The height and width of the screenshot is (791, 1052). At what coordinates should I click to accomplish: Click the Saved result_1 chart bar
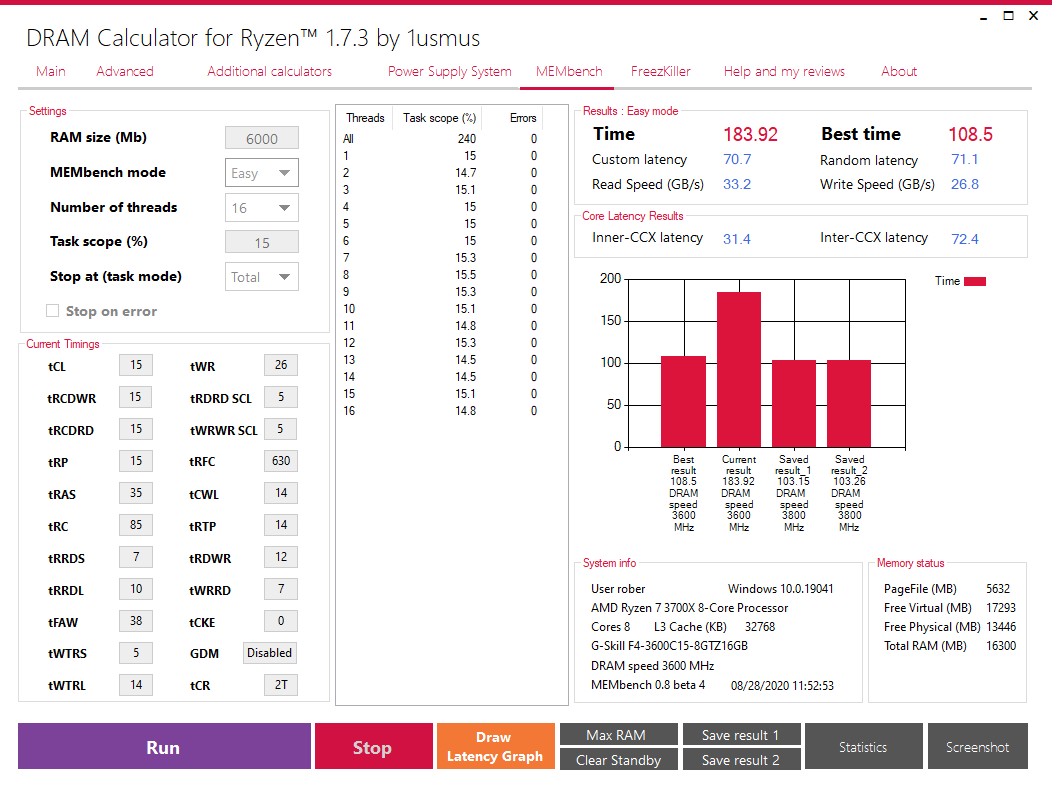[x=794, y=404]
